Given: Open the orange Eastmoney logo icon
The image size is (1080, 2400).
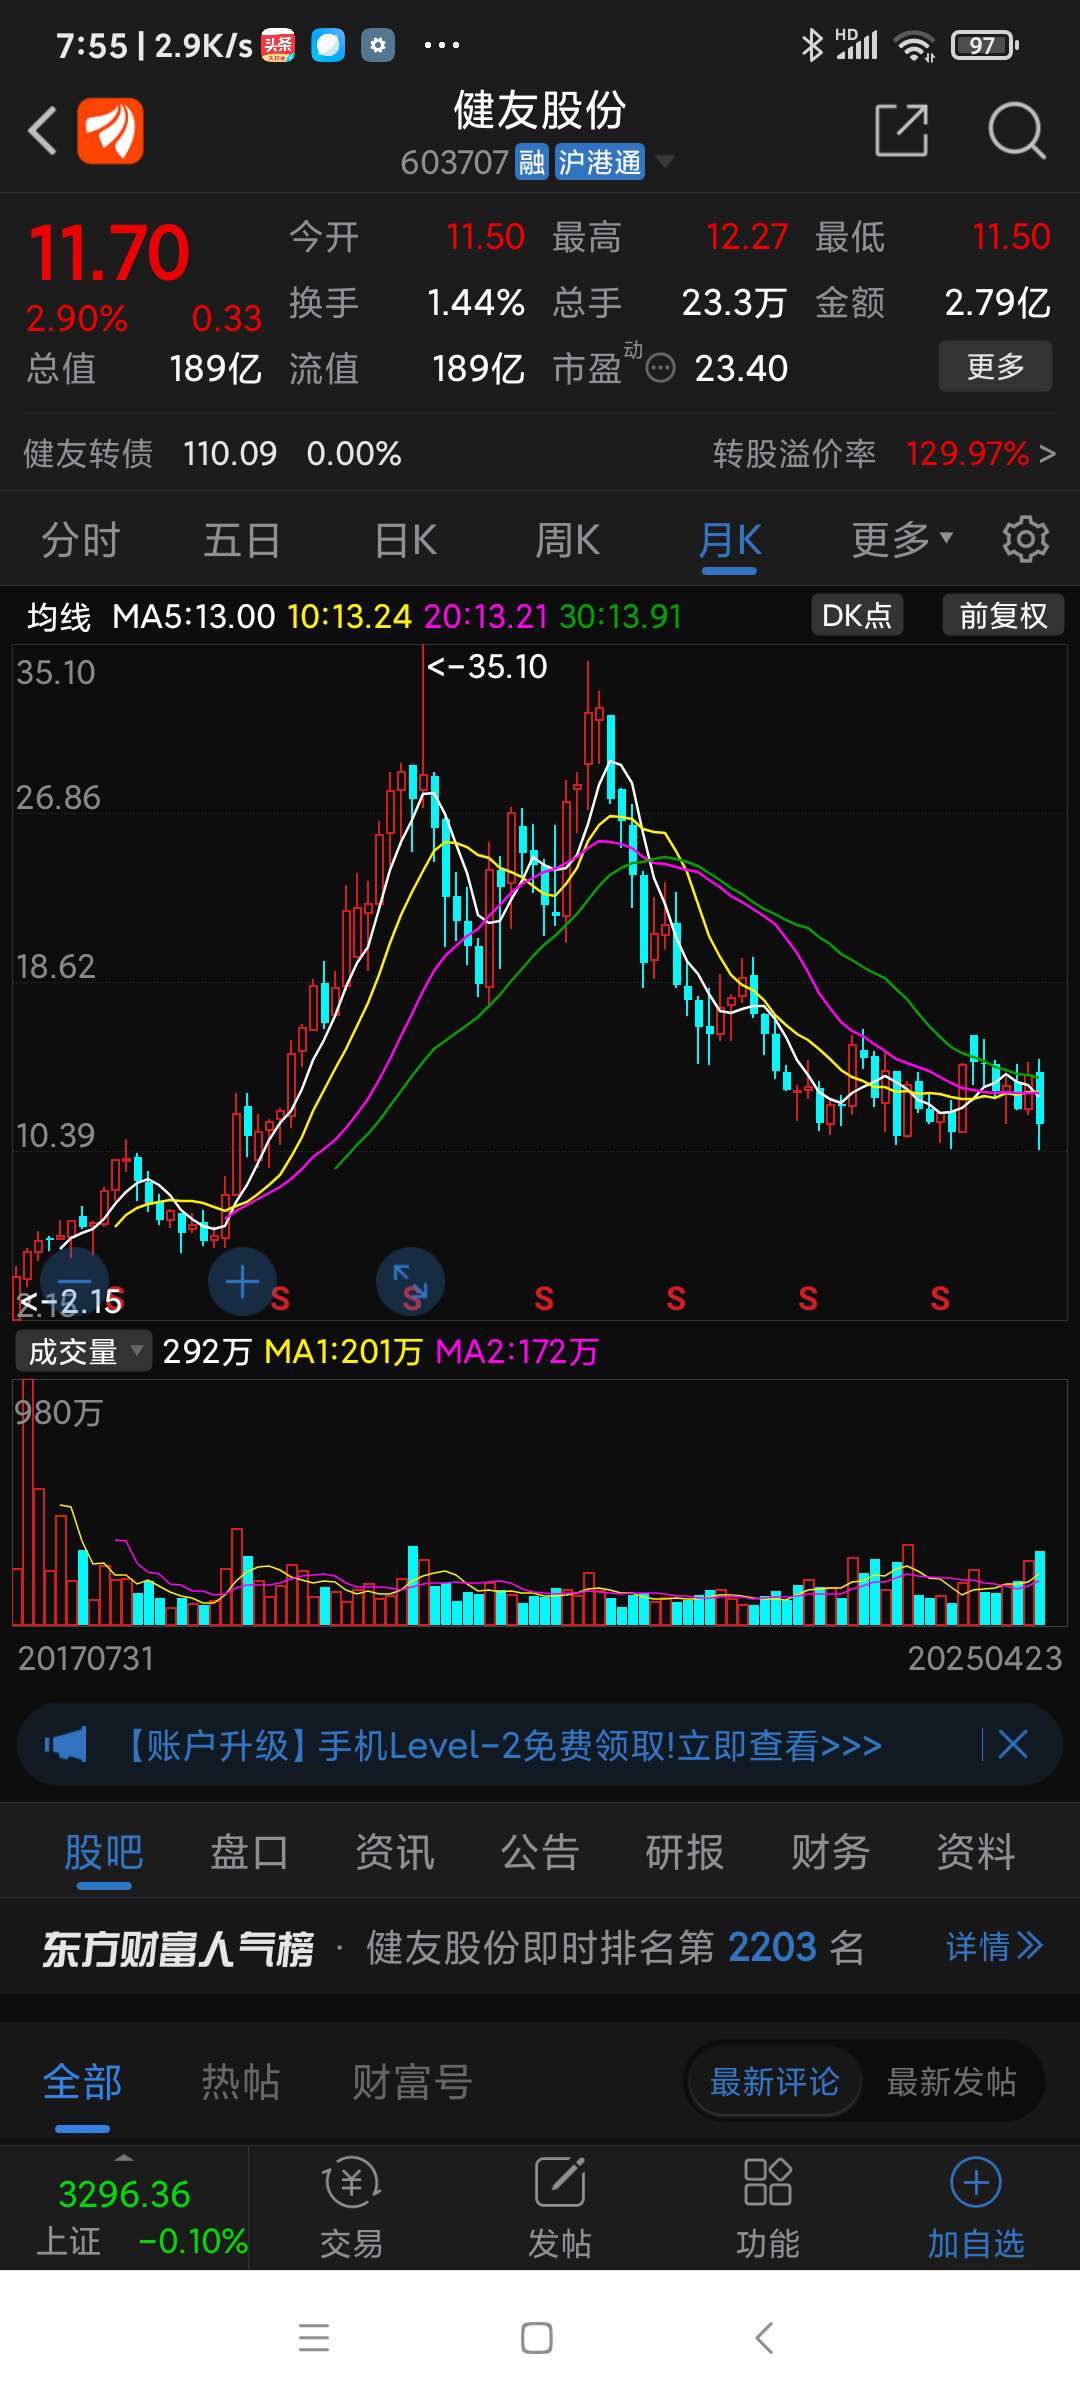Looking at the screenshot, I should [x=110, y=131].
